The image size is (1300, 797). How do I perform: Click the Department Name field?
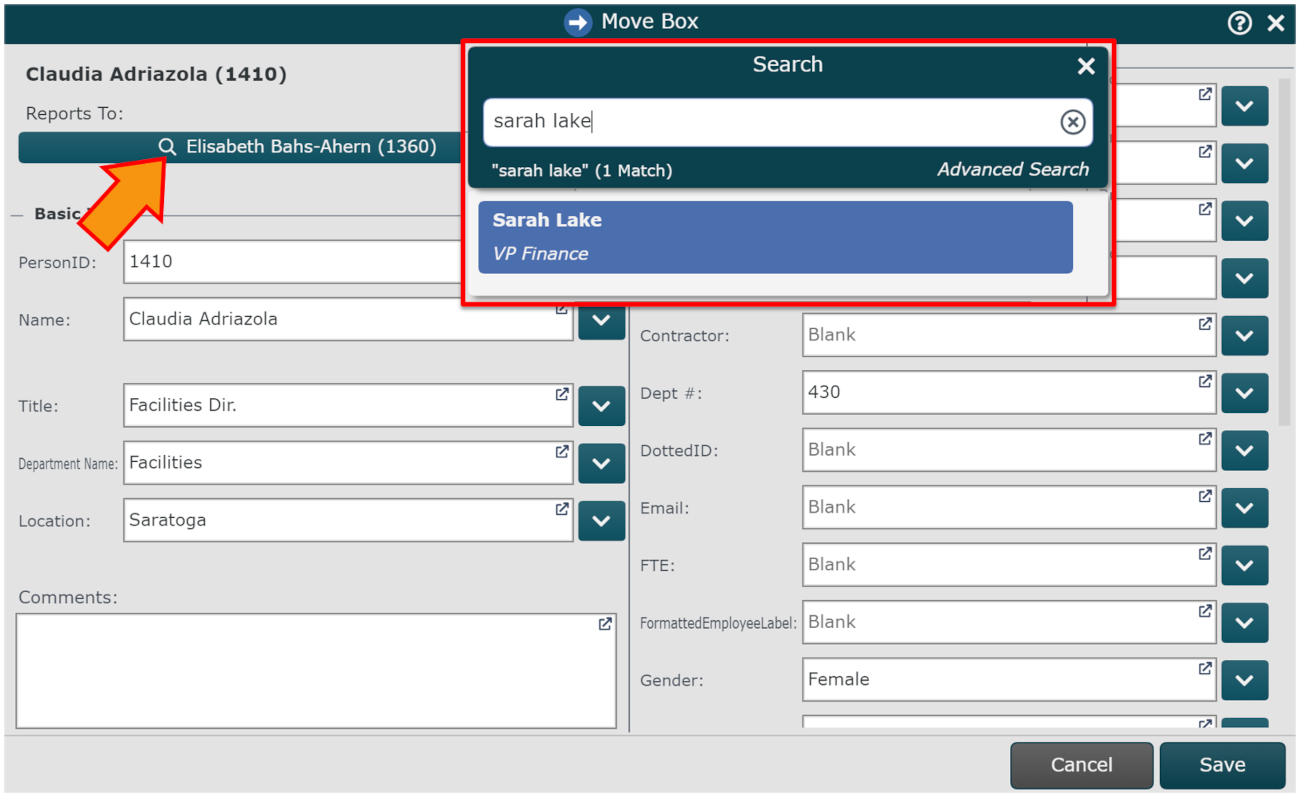pos(348,463)
